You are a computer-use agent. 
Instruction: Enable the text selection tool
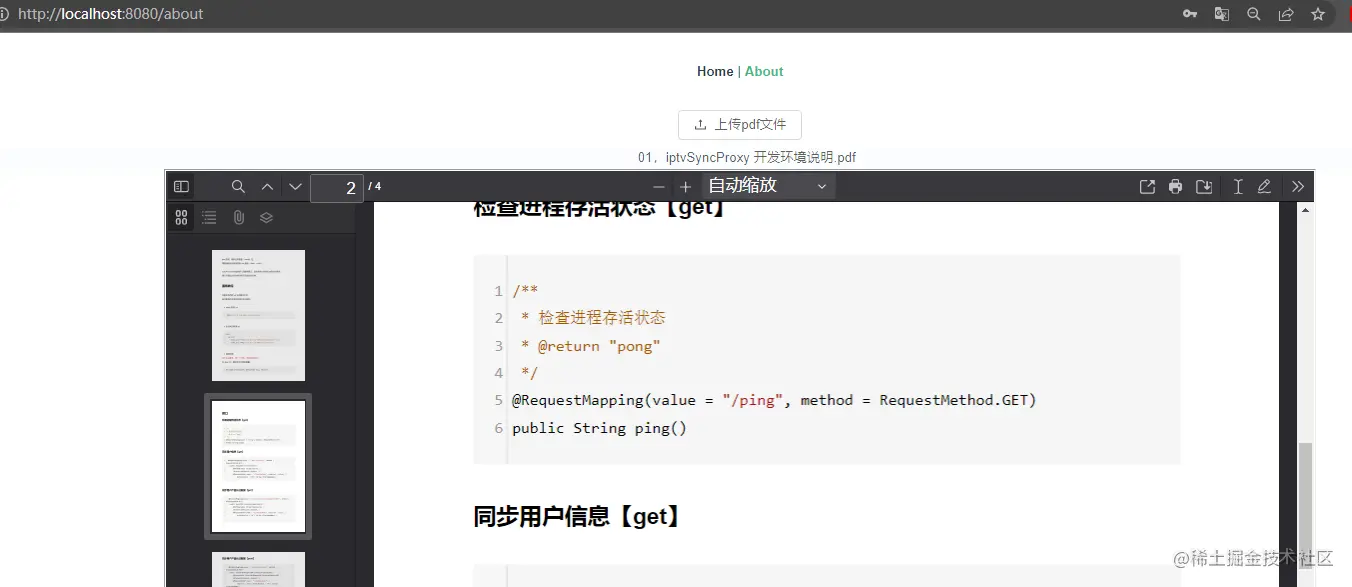(x=1237, y=186)
